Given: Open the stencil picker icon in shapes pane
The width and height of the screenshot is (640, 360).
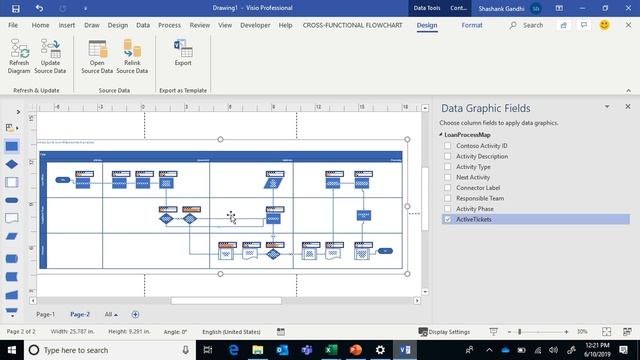Looking at the screenshot, I should 11,128.
